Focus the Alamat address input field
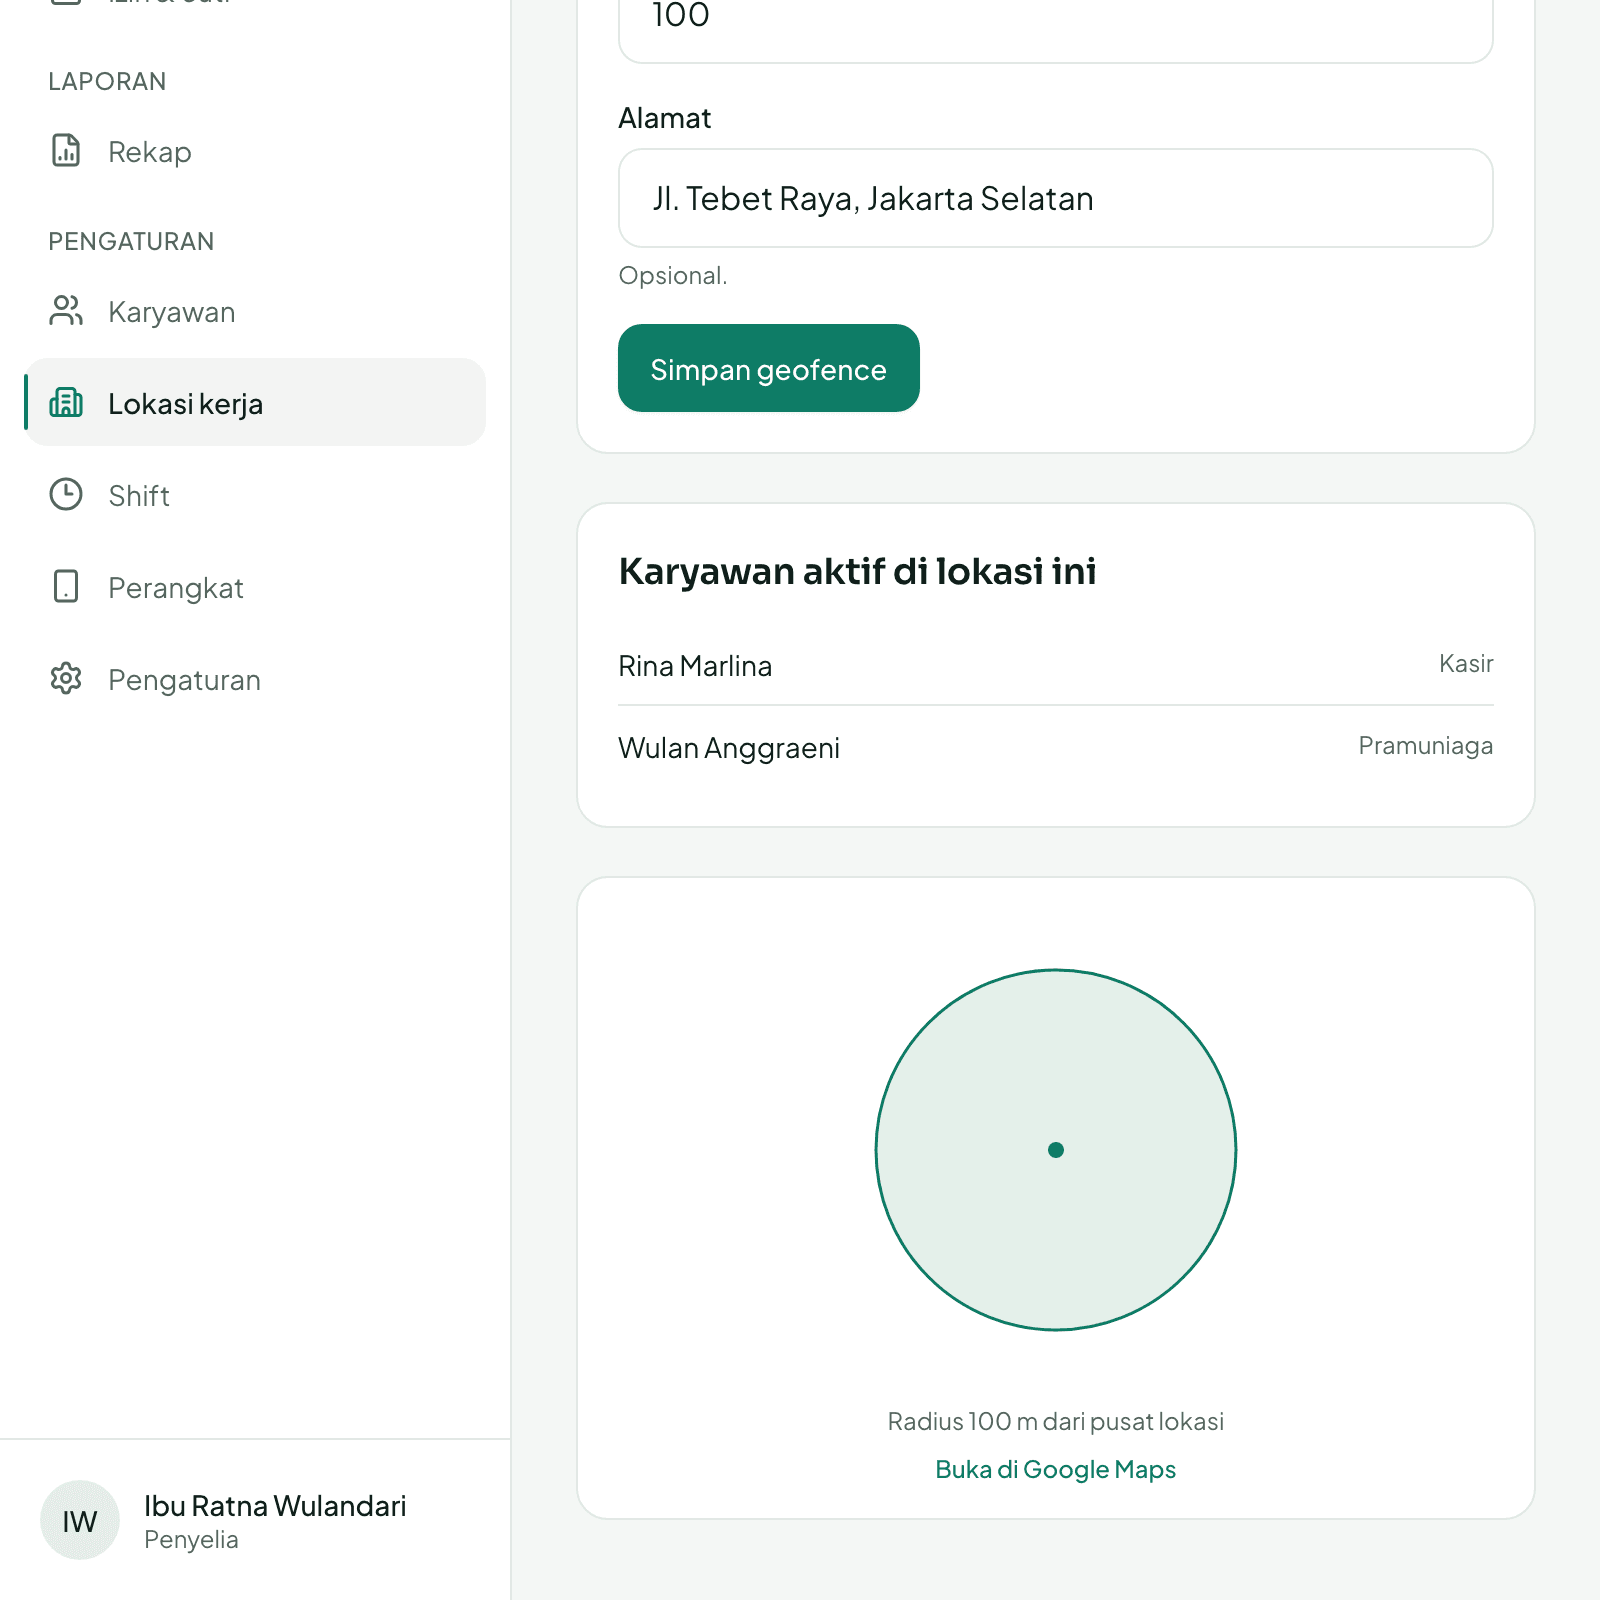1600x1600 pixels. tap(1056, 198)
